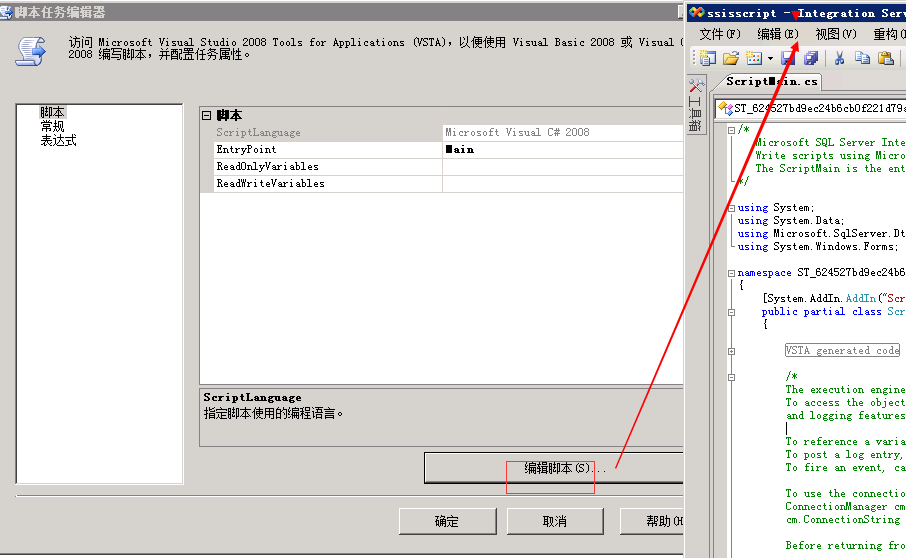
Task: Open the 工具箱 toolbox side panel
Action: [x=696, y=105]
